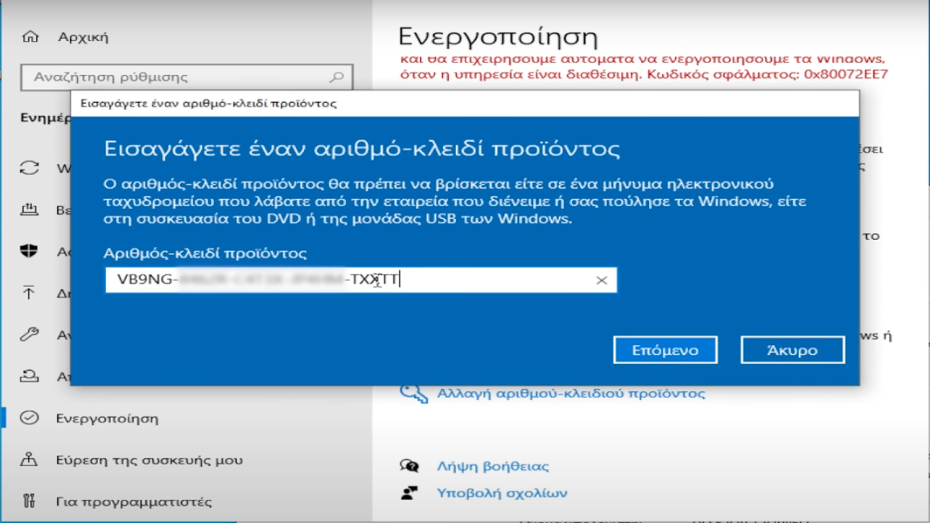Image resolution: width=930 pixels, height=523 pixels.
Task: Select the Windows Security shield icon
Action: click(30, 251)
